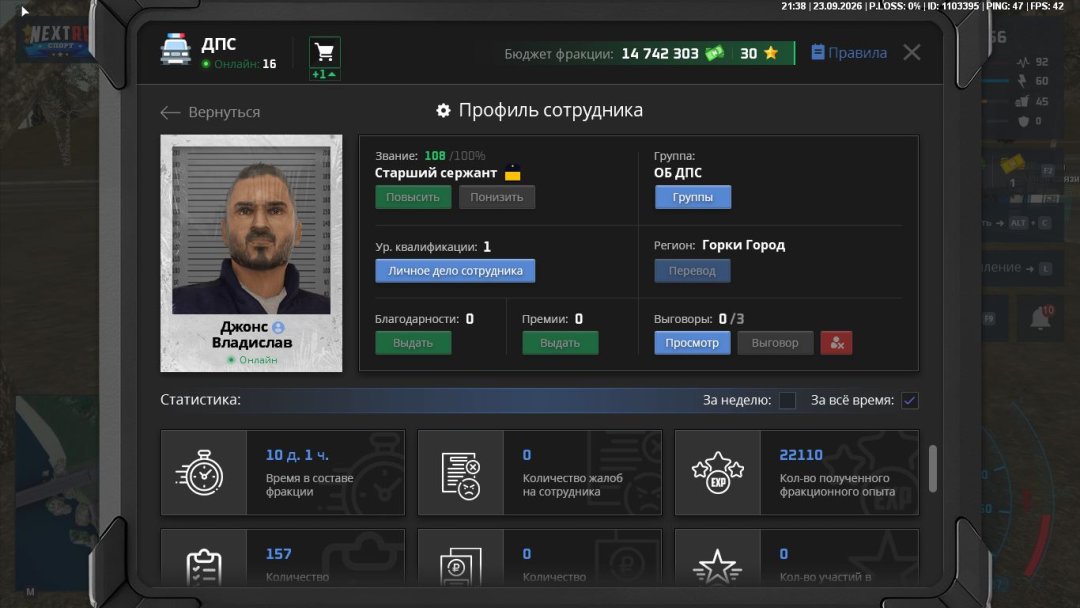Screen dimensions: 1080x608
Task: Click the employee mugshot photo
Action: (x=251, y=229)
